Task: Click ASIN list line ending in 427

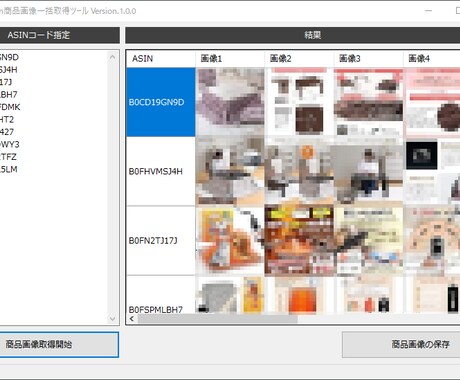Action: coord(7,132)
